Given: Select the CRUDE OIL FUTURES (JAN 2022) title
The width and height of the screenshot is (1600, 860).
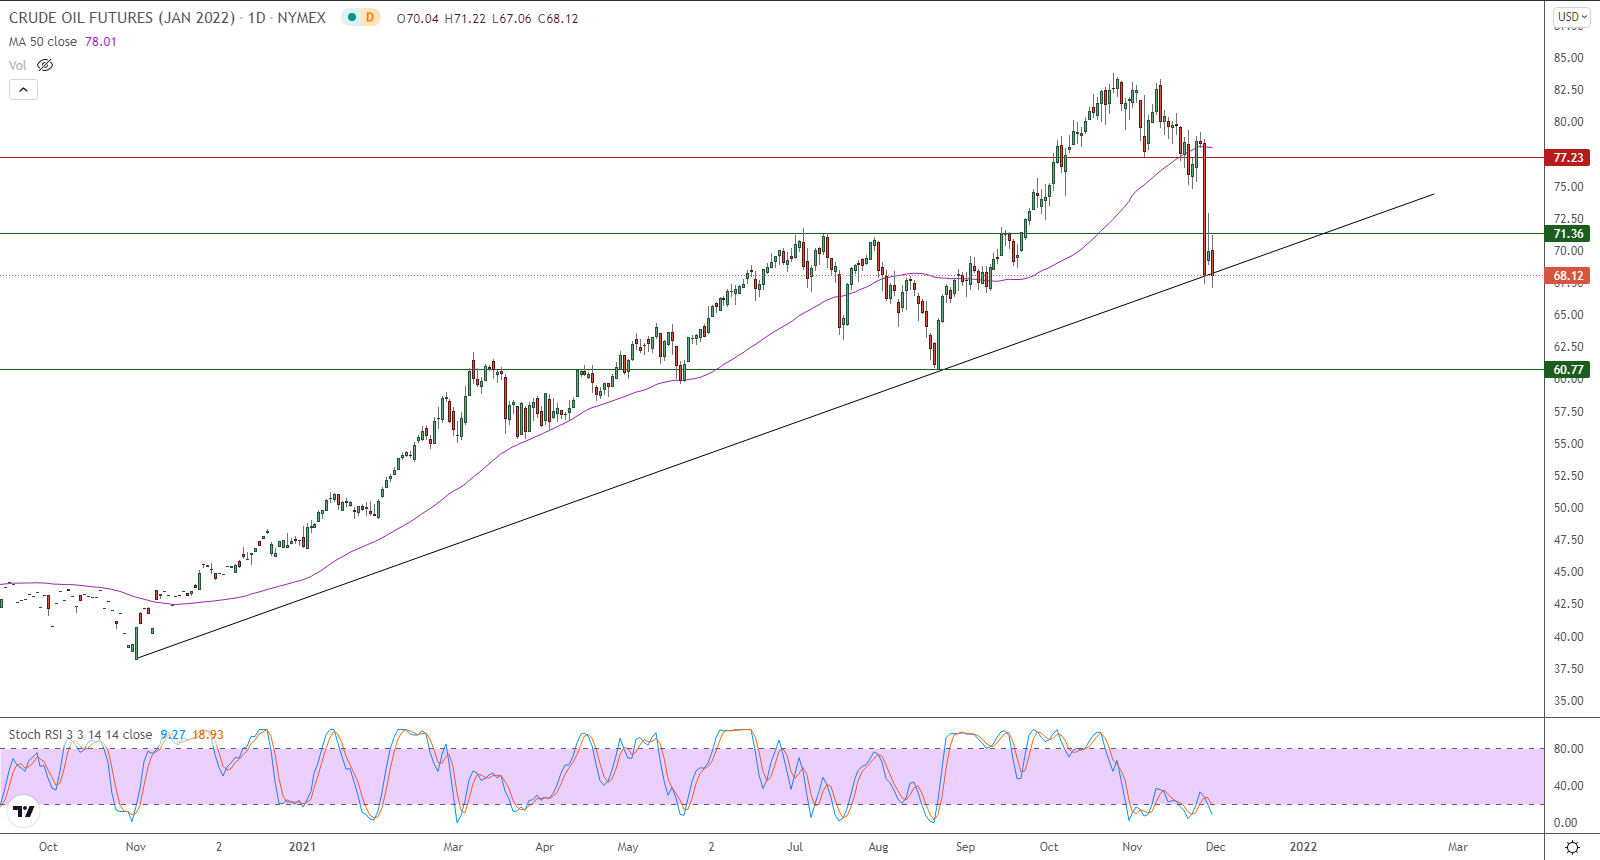Looking at the screenshot, I should pos(122,18).
